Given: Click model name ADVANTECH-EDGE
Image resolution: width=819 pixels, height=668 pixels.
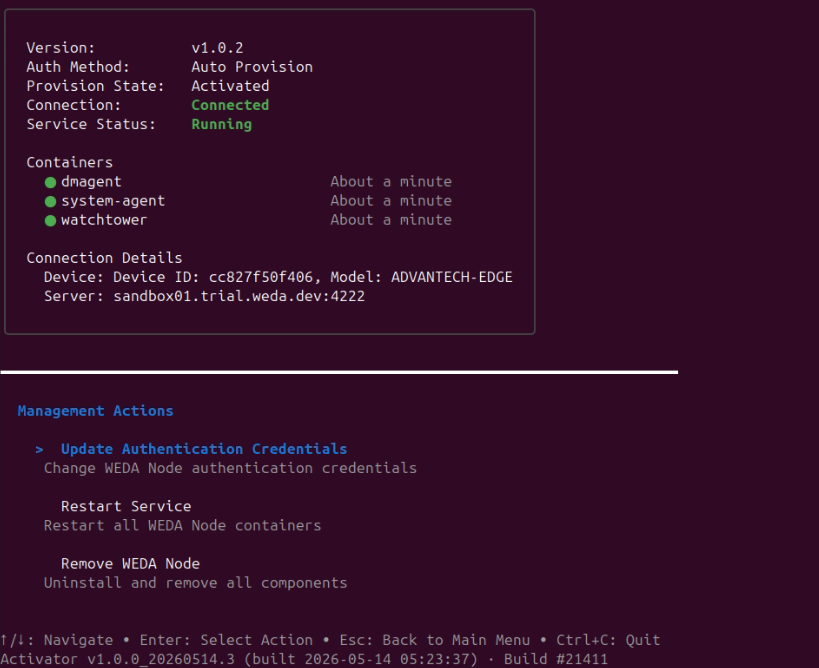Looking at the screenshot, I should [x=451, y=277].
